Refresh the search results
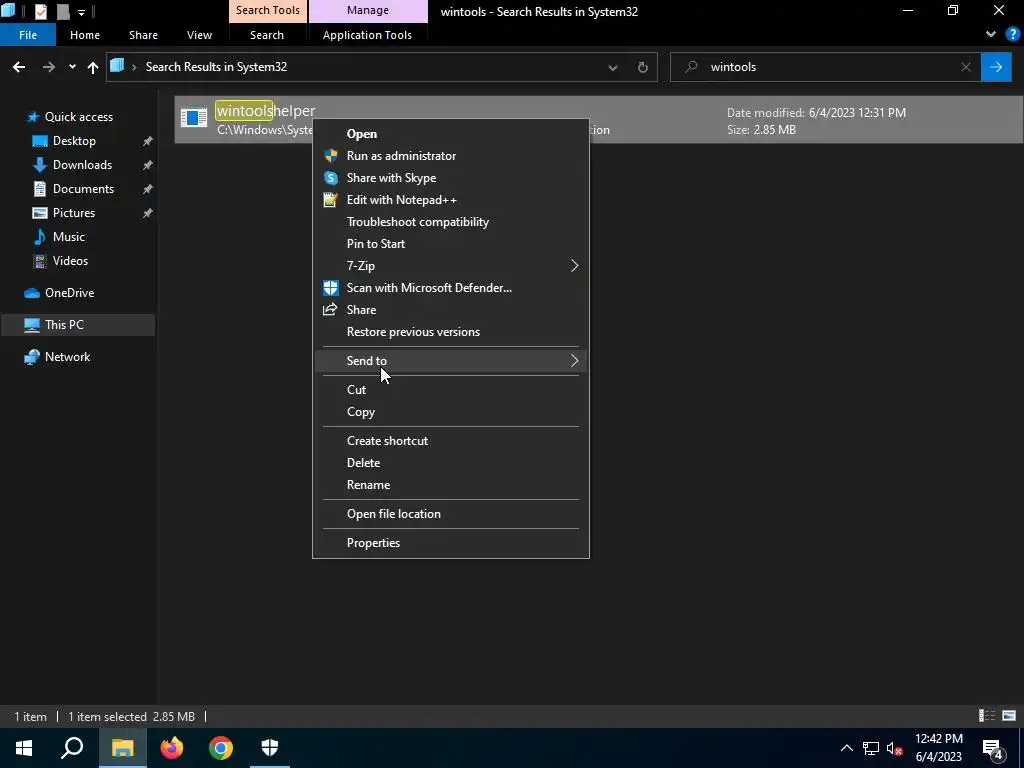1024x768 pixels. (x=643, y=67)
